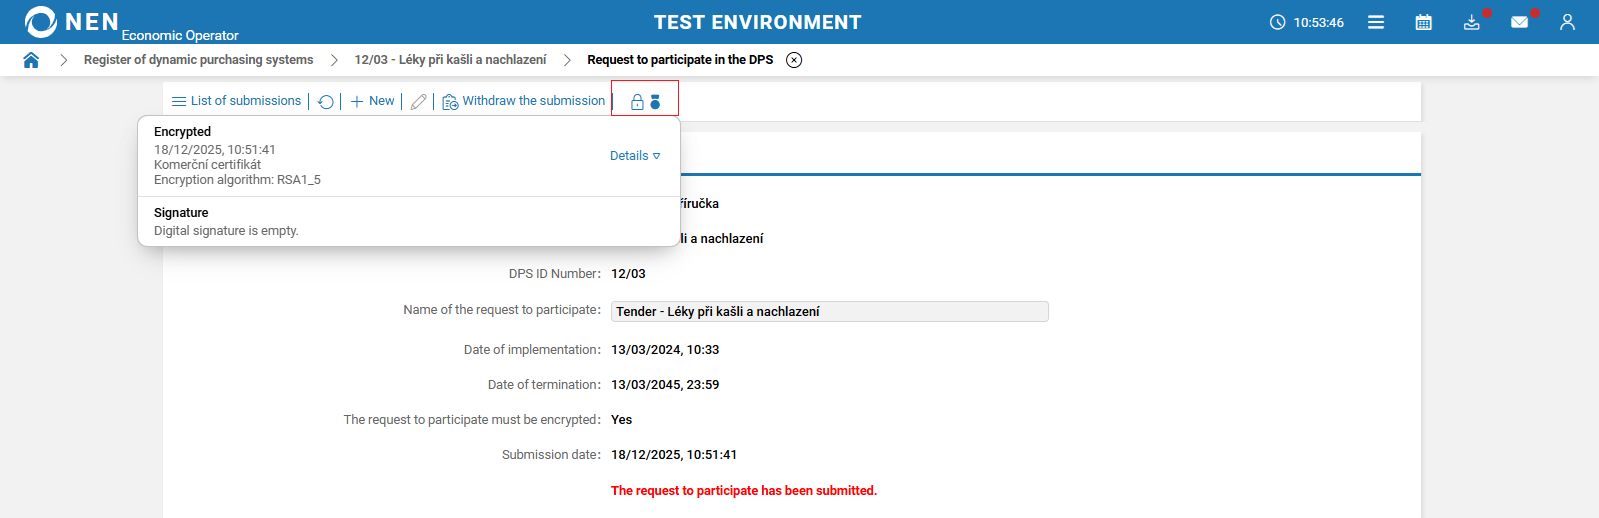1599x518 pixels.
Task: Click the encryption padlock icon
Action: pyautogui.click(x=637, y=102)
